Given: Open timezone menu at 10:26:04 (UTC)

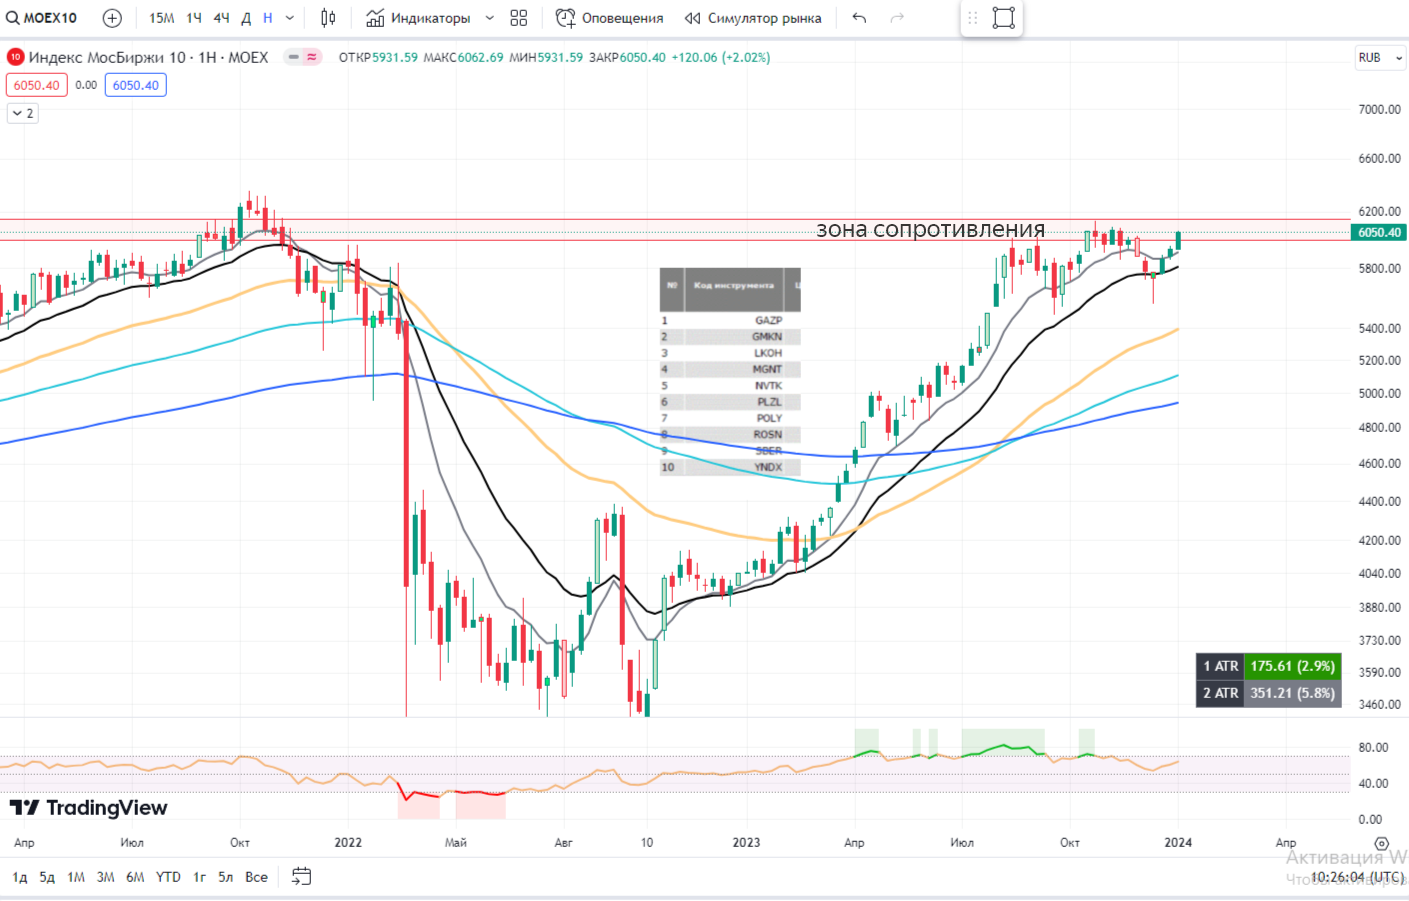Looking at the screenshot, I should tap(1357, 877).
